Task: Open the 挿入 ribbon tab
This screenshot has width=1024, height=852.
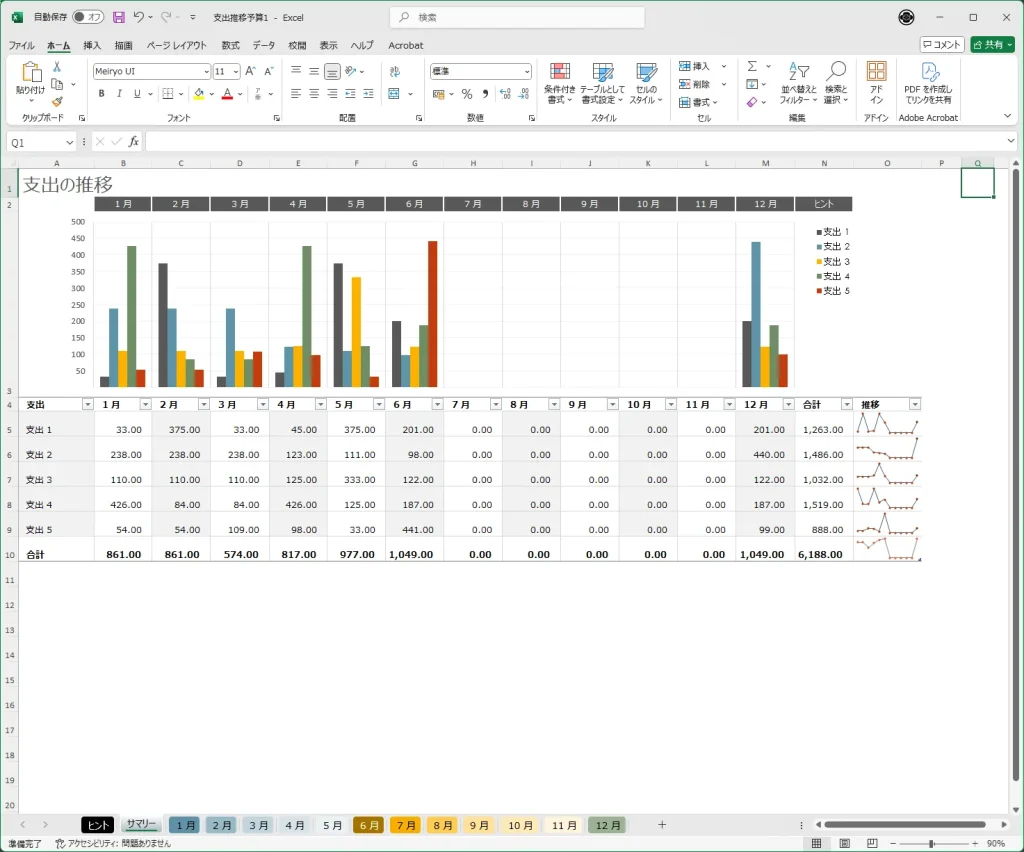Action: [92, 45]
